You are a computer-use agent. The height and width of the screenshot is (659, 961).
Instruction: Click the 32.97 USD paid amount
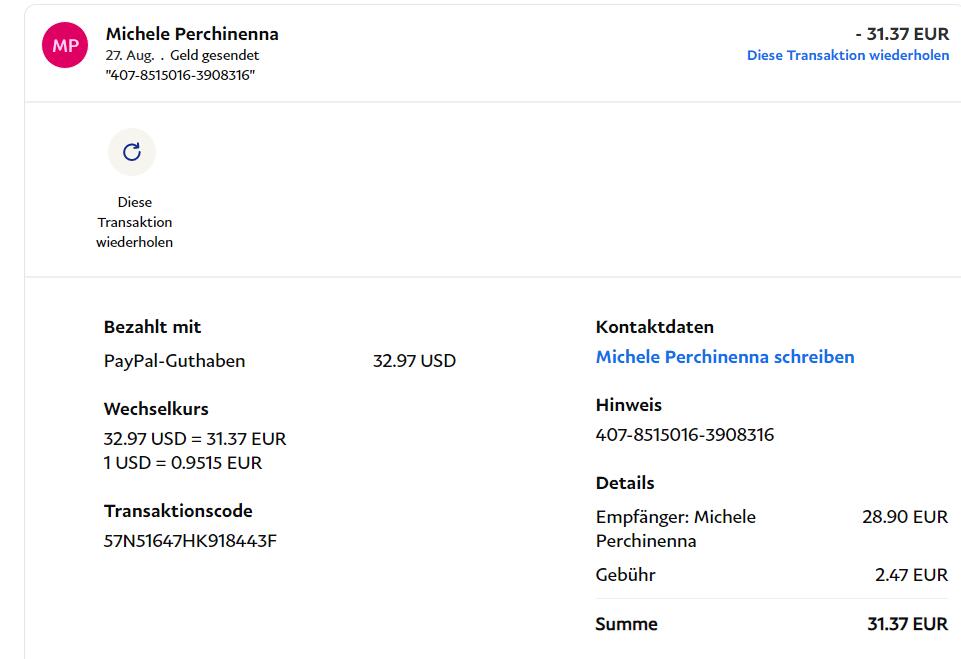pyautogui.click(x=414, y=361)
